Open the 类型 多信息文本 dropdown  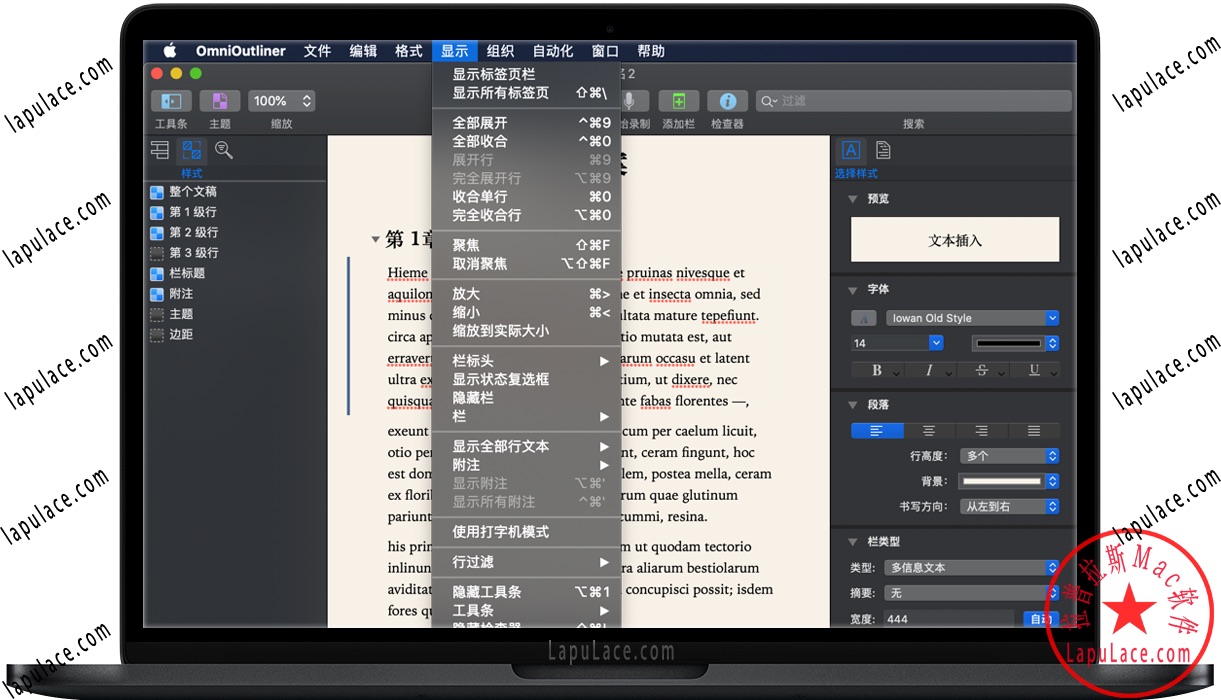tap(972, 567)
